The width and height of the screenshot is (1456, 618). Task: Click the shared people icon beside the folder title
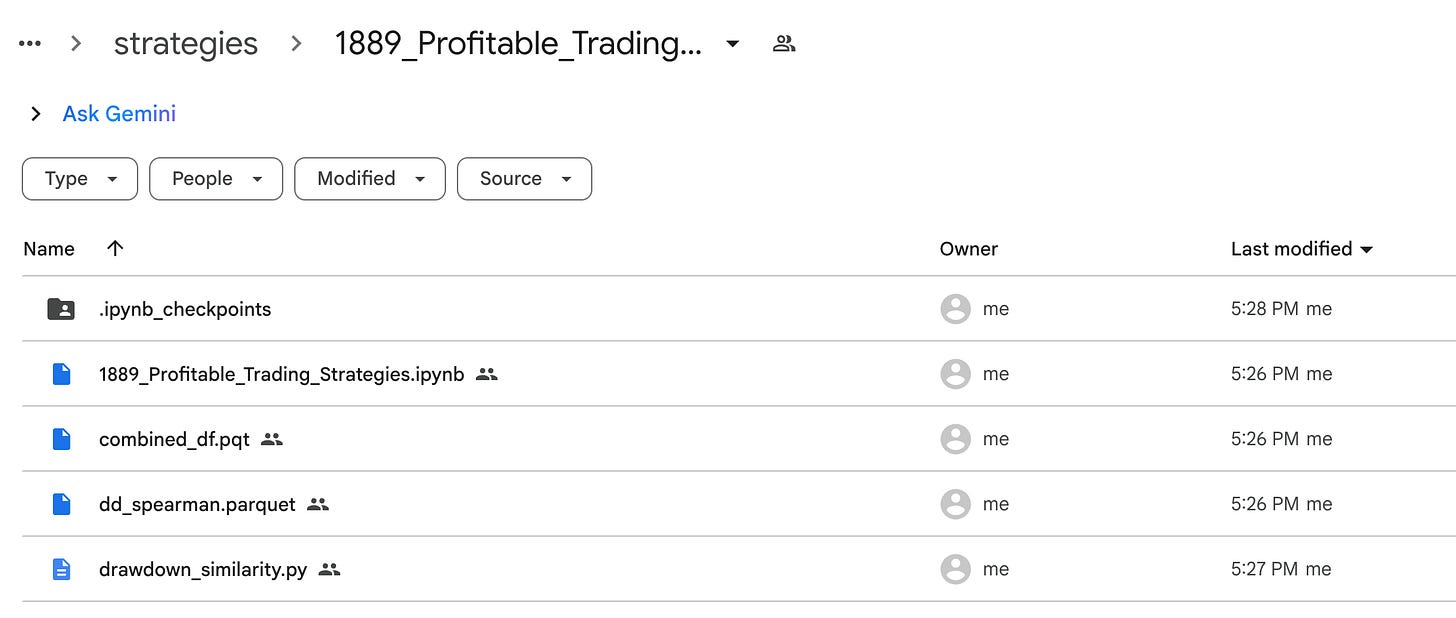point(784,44)
